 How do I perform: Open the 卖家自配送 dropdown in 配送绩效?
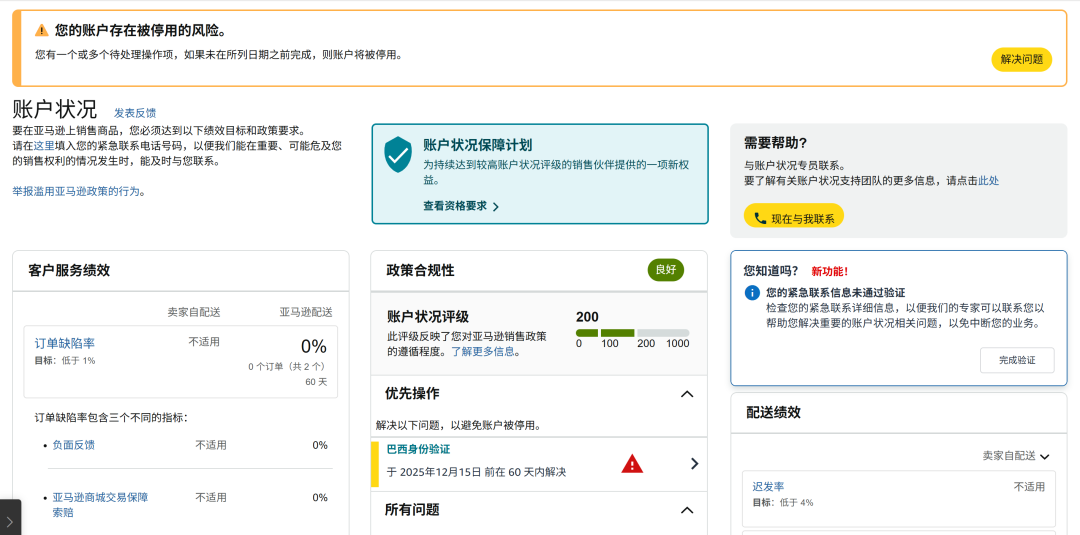coord(1016,456)
